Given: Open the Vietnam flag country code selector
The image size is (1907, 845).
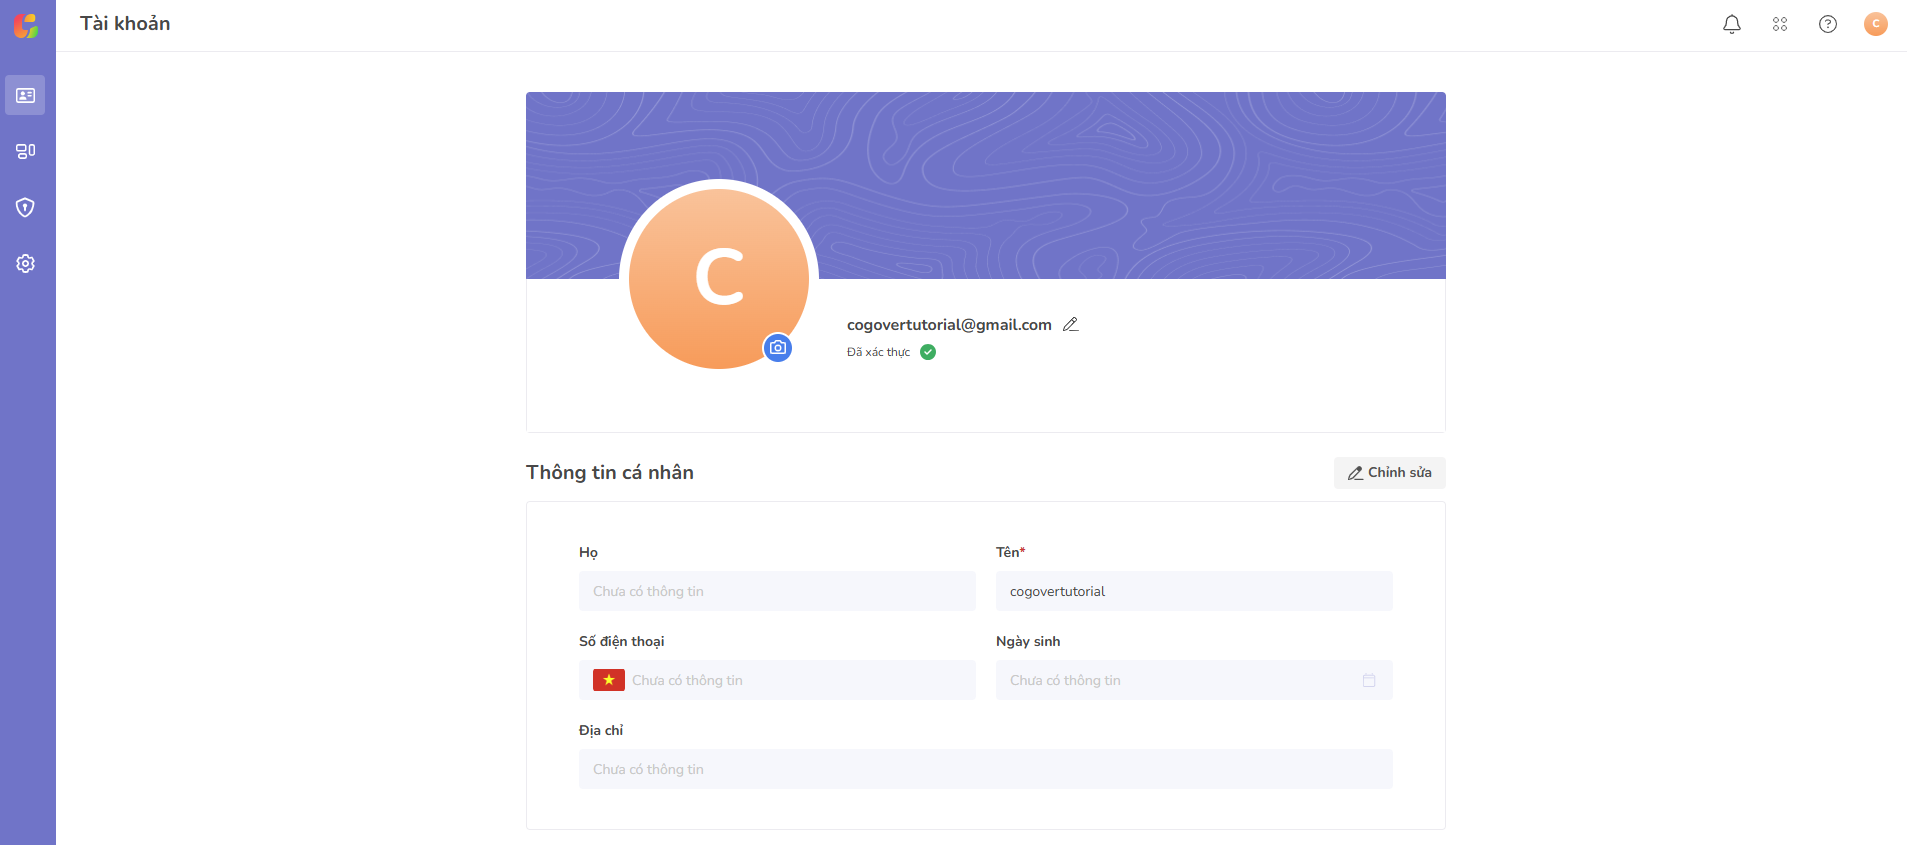Looking at the screenshot, I should pos(608,680).
